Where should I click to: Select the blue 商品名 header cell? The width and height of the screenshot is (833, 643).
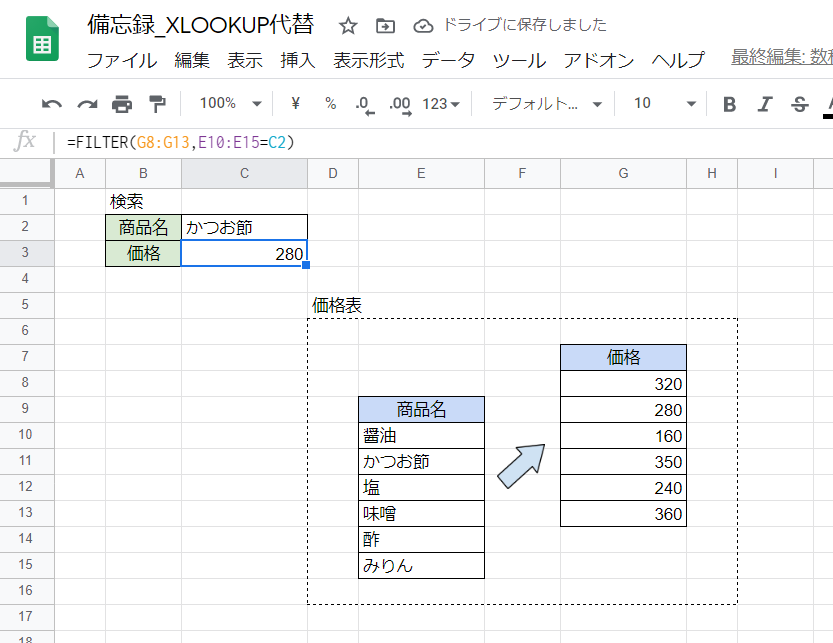421,410
